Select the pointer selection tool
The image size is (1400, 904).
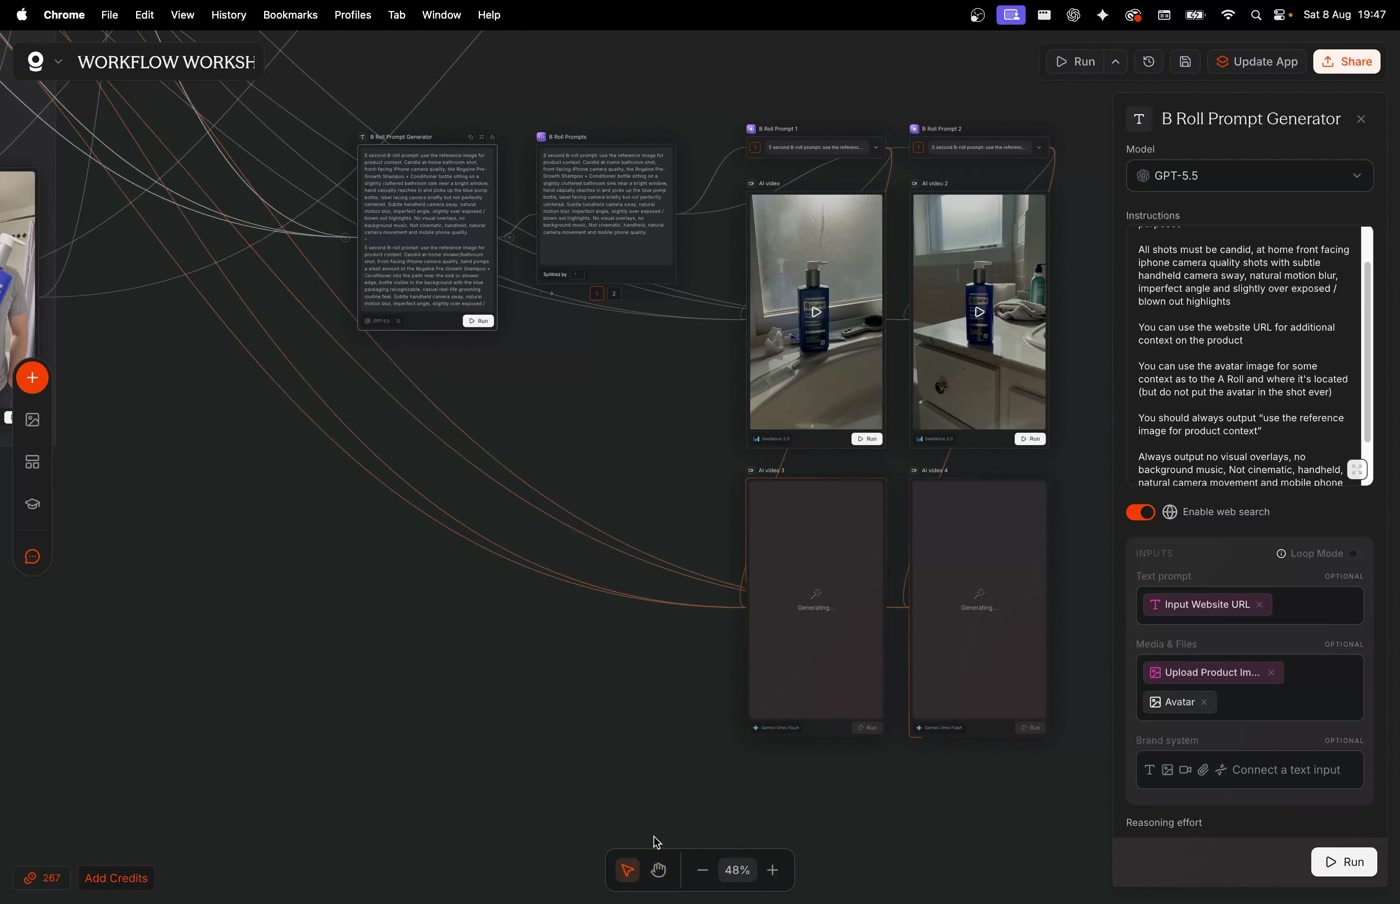[627, 870]
